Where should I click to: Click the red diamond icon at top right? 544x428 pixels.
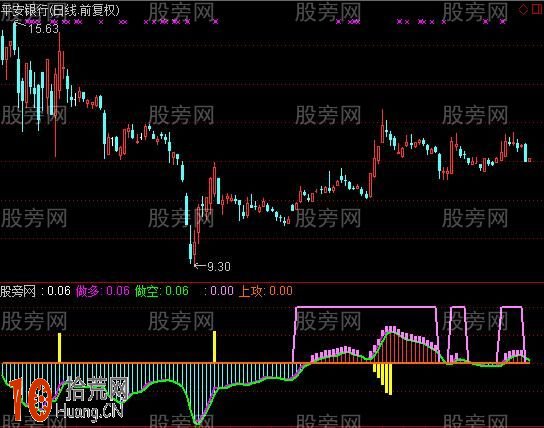523,9
